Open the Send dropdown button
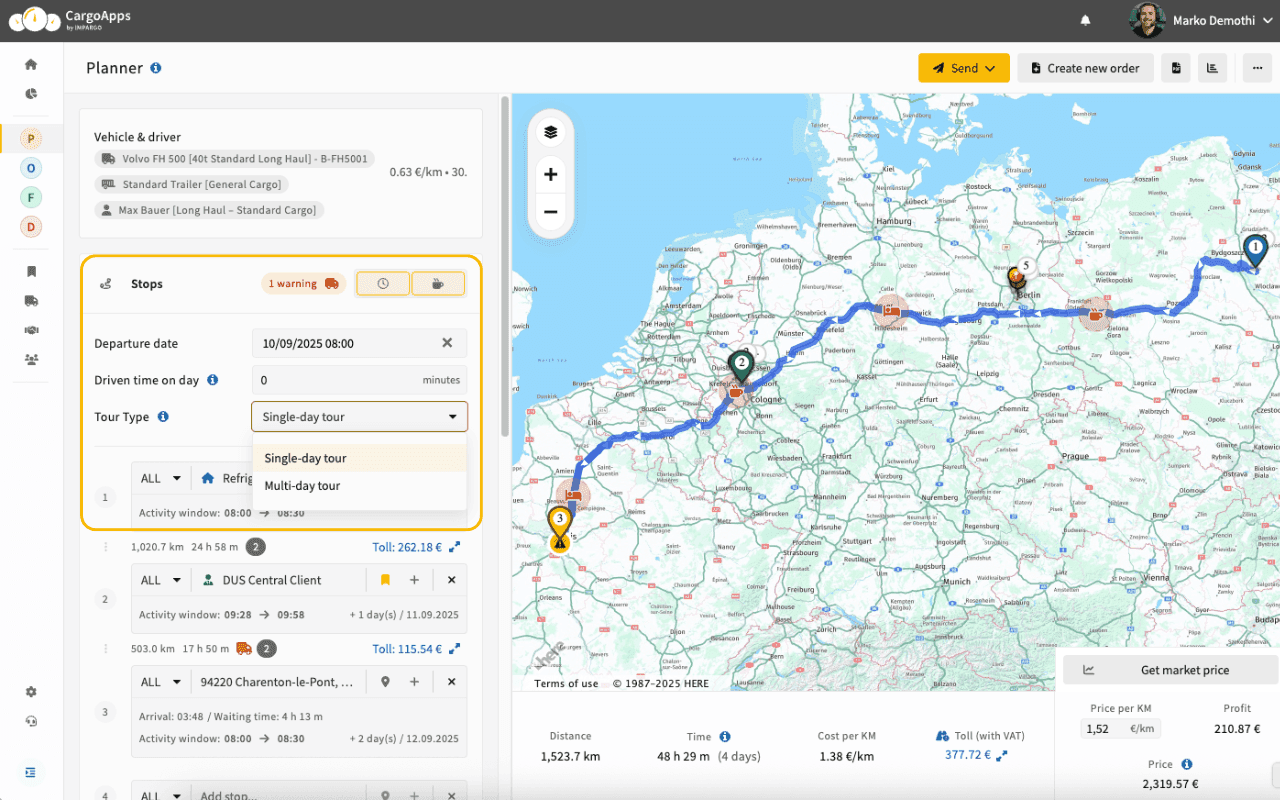This screenshot has width=1280, height=800. click(x=963, y=68)
